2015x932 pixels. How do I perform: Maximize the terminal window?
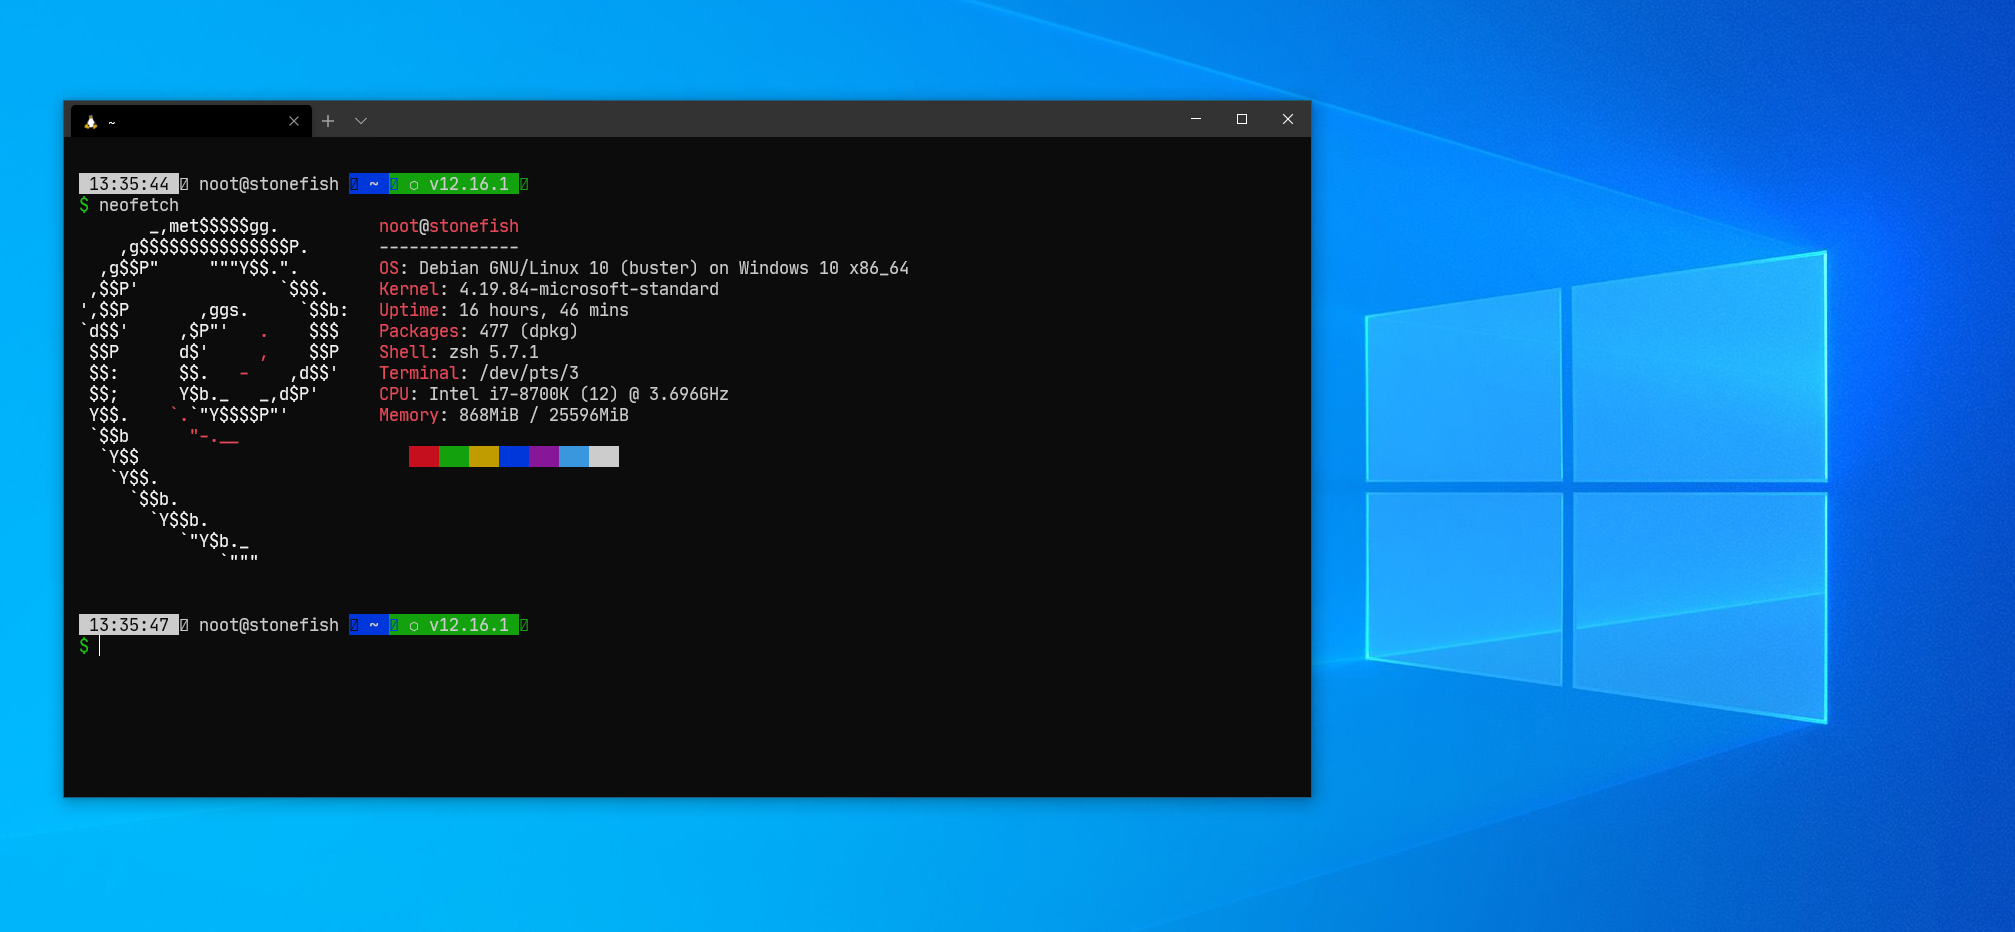1242,119
